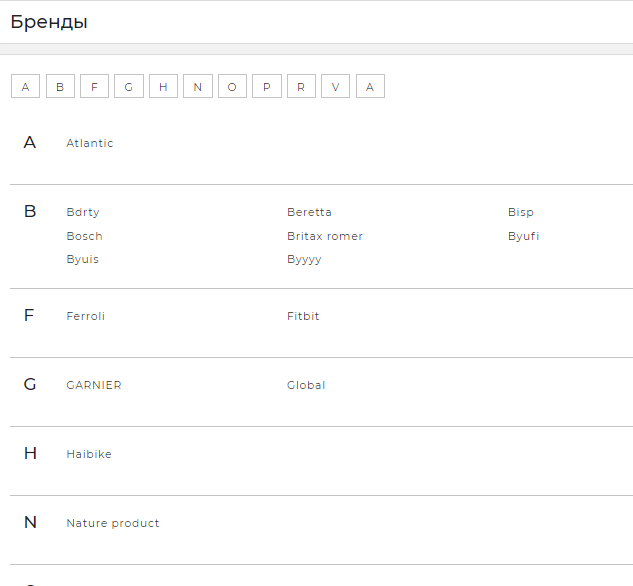
Task: Jump to letter B in the index
Action: (x=60, y=87)
